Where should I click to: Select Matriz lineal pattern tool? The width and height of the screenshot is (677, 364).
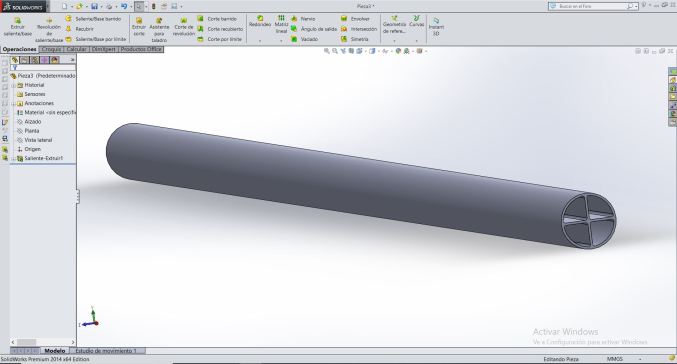coord(281,24)
